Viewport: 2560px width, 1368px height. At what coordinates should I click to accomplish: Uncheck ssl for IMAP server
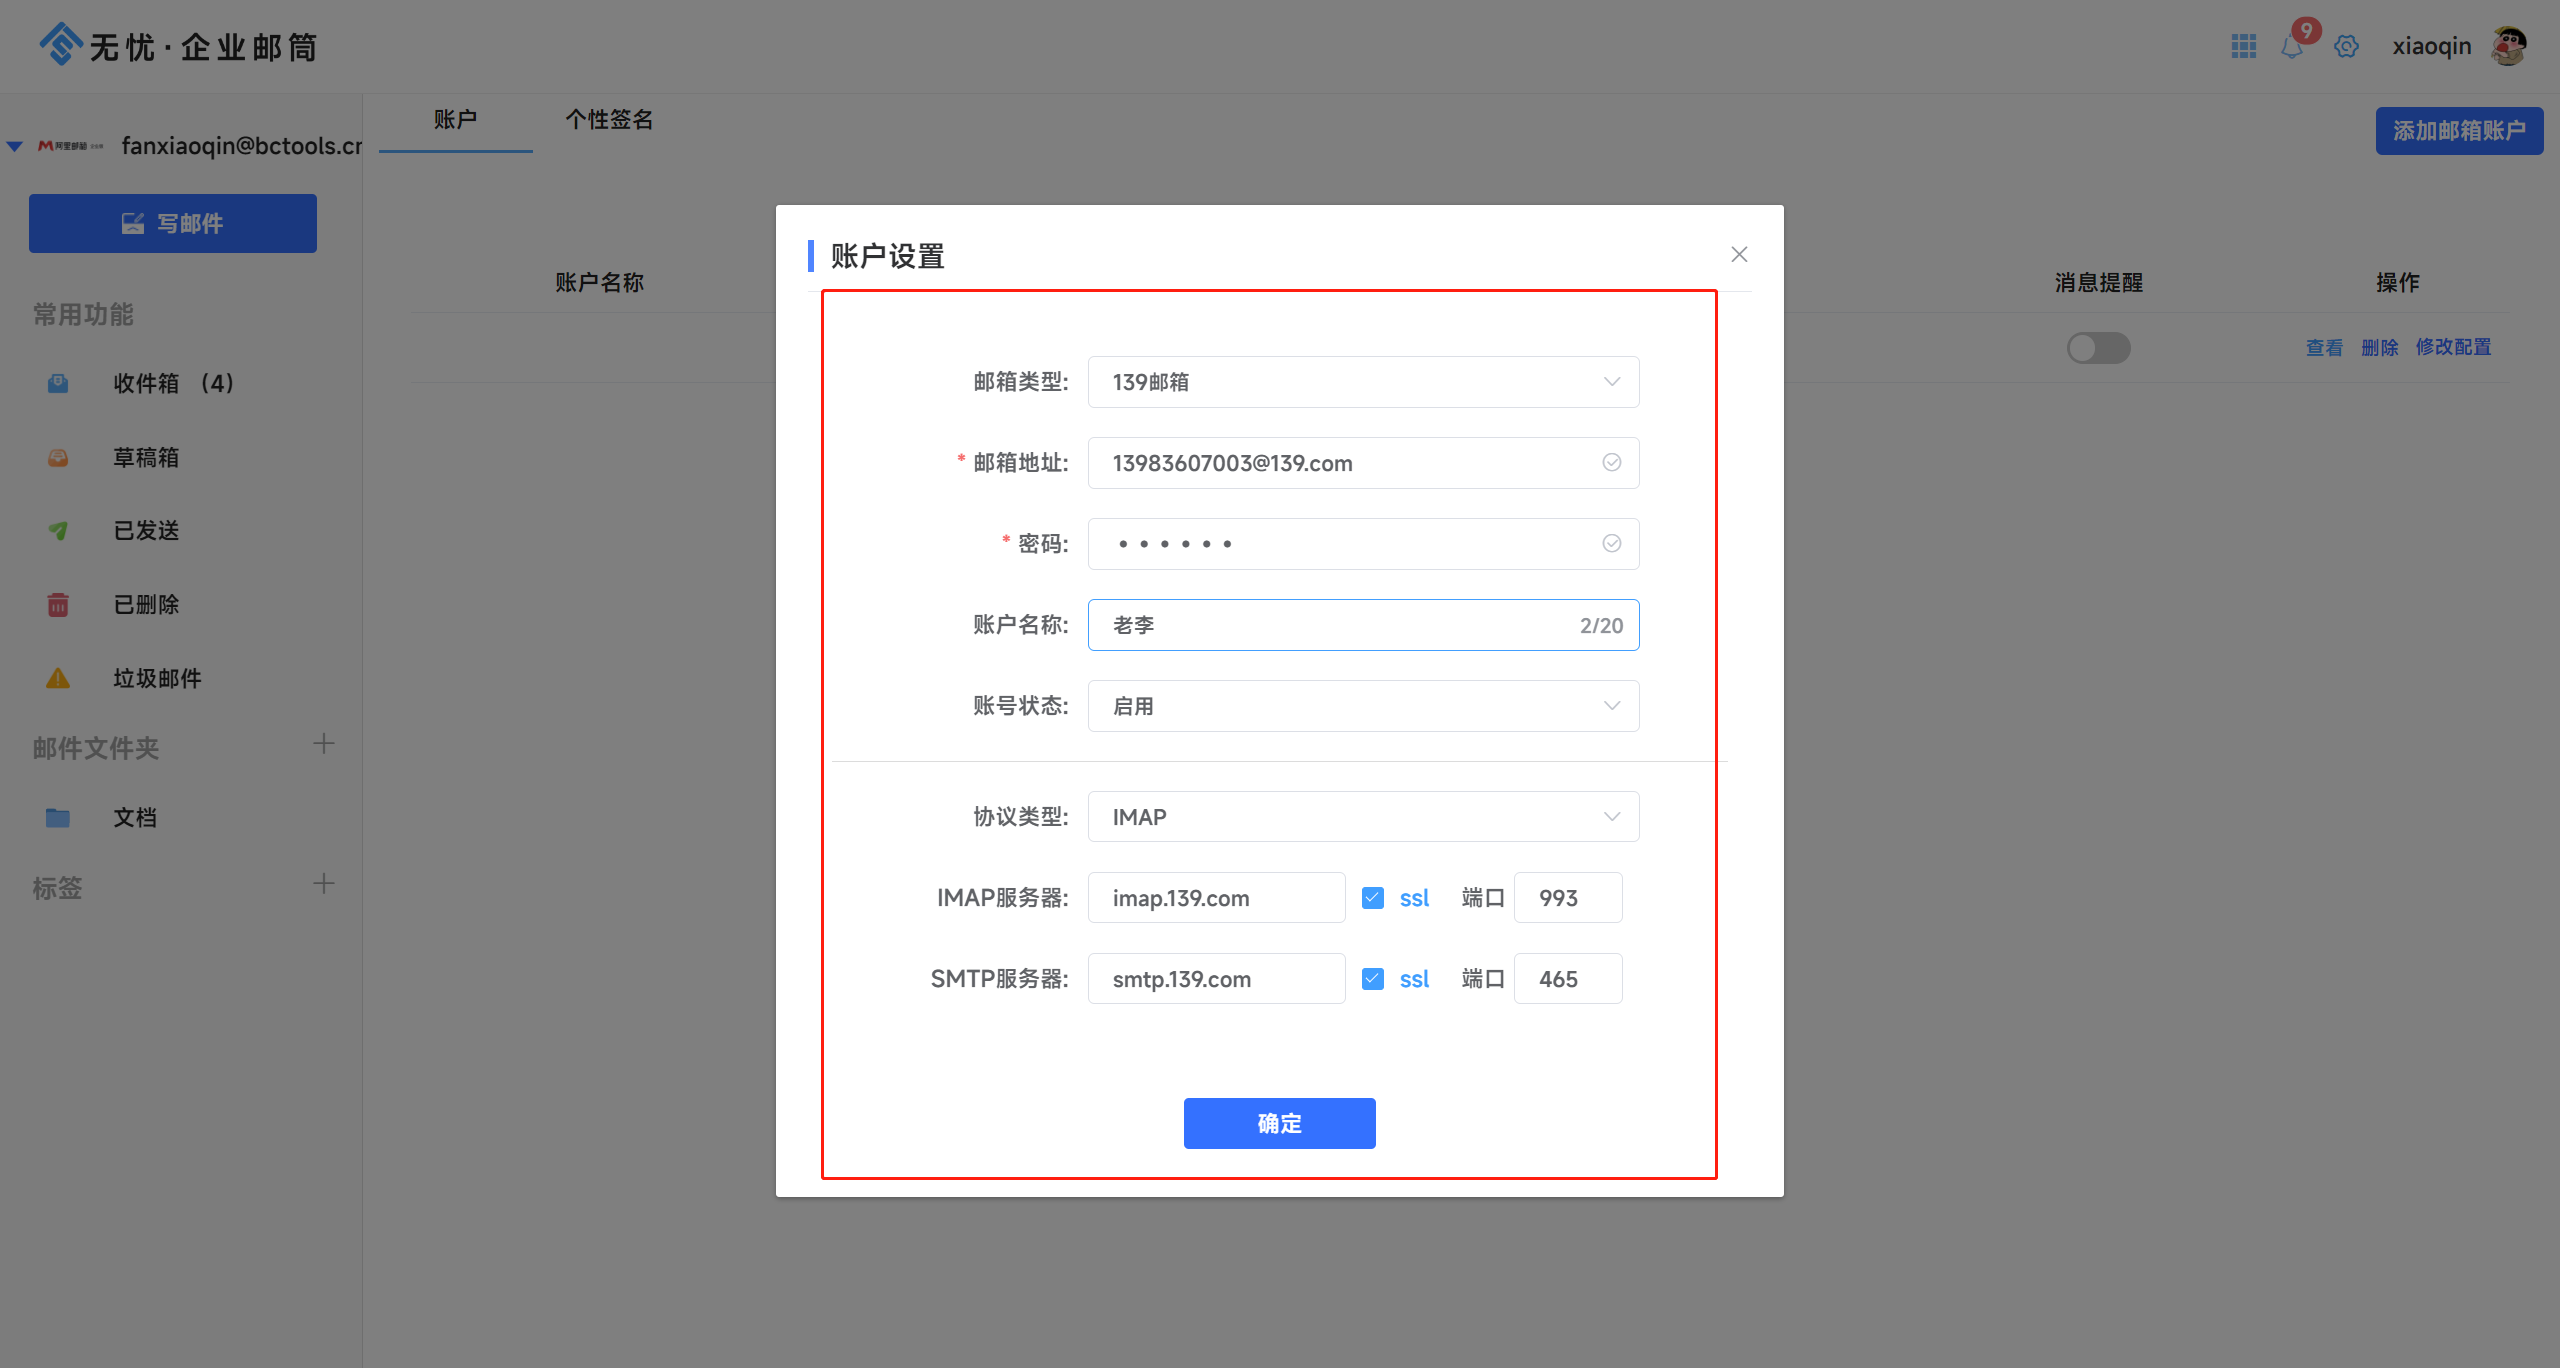1373,898
